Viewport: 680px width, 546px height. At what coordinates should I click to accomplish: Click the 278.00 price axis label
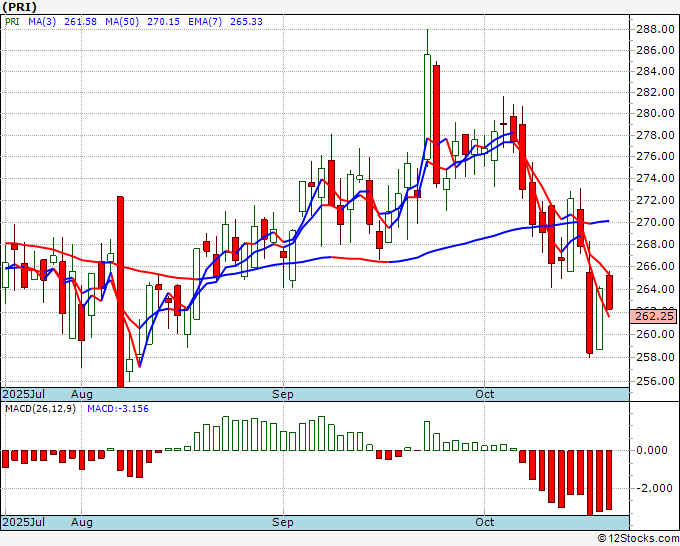pos(655,135)
